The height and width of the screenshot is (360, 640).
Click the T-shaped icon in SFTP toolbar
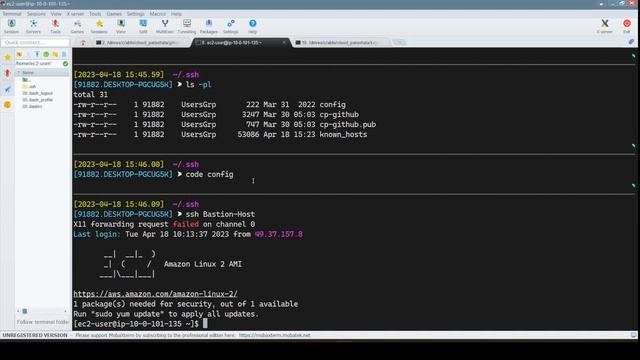(x=37, y=54)
